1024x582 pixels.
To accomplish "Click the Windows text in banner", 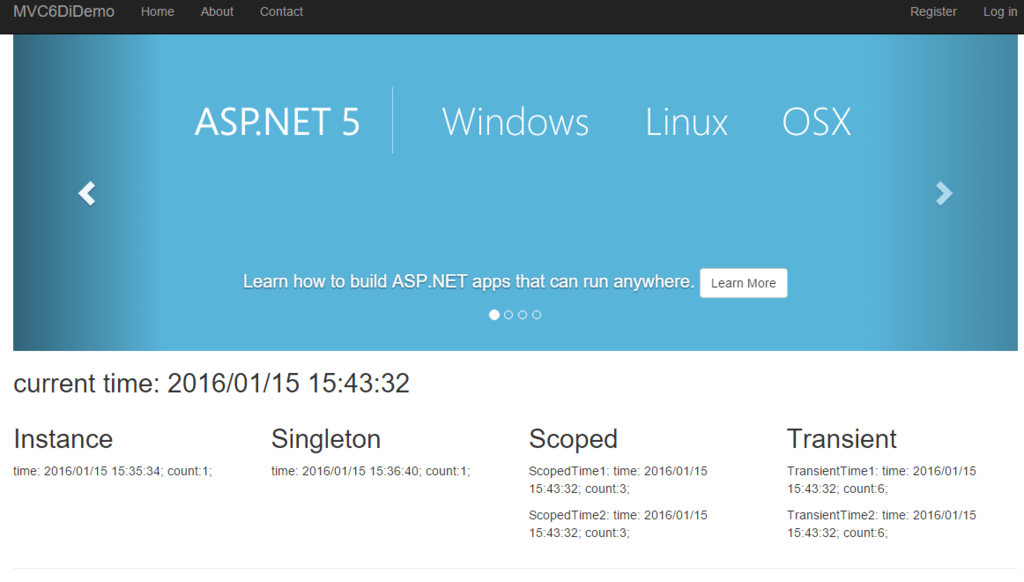I will (x=515, y=121).
